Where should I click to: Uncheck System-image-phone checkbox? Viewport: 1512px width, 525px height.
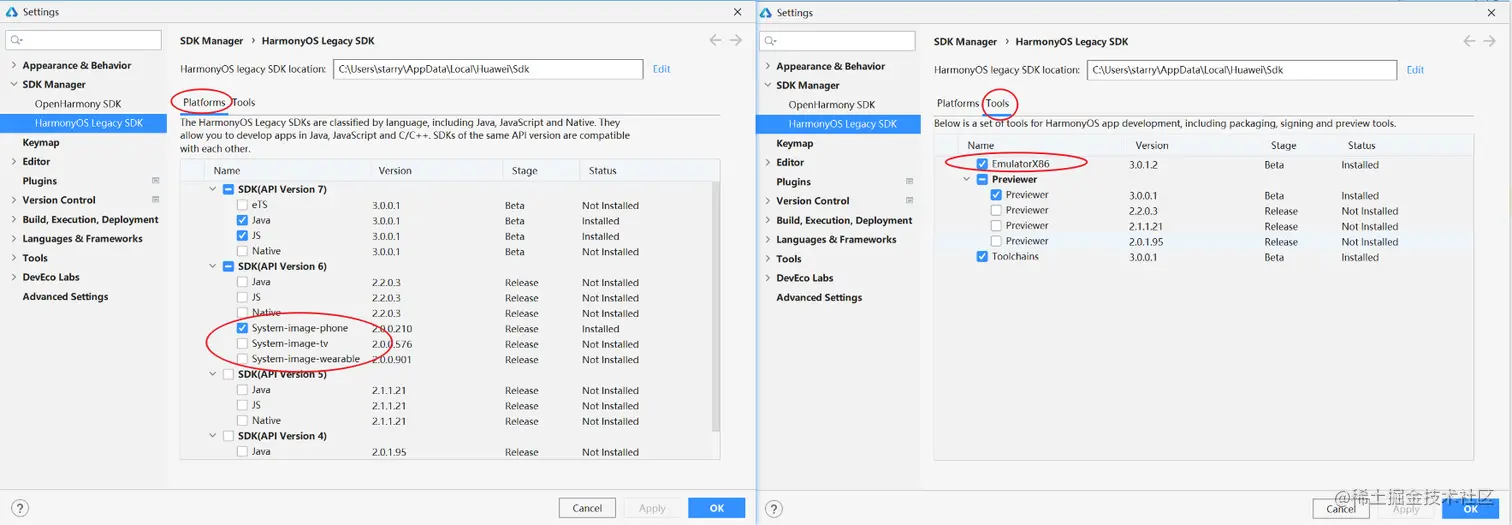(x=242, y=328)
